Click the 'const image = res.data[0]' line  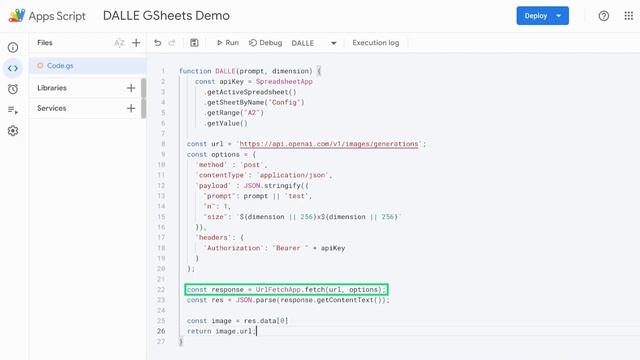(x=238, y=321)
